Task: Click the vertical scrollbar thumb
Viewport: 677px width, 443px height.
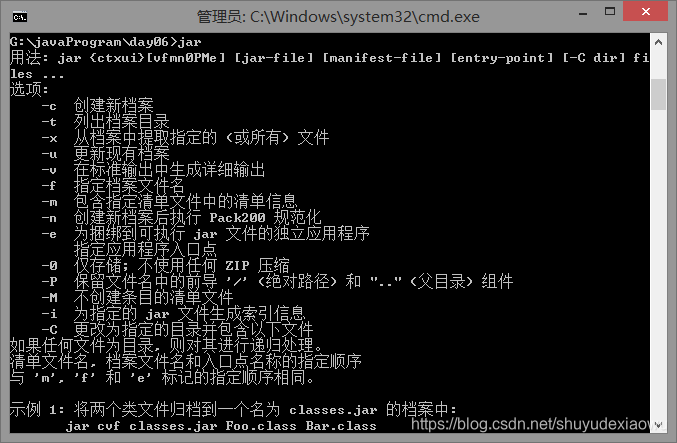Action: pos(658,95)
